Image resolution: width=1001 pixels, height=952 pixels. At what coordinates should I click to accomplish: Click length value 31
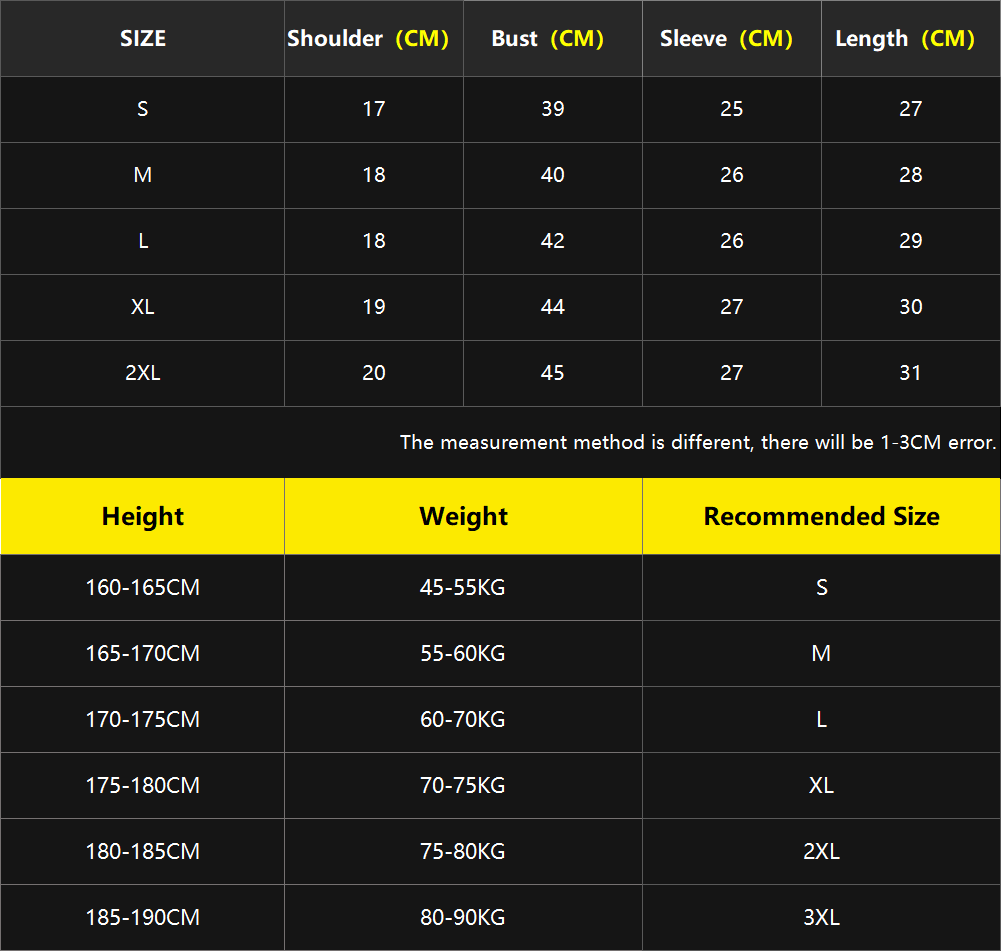point(911,373)
